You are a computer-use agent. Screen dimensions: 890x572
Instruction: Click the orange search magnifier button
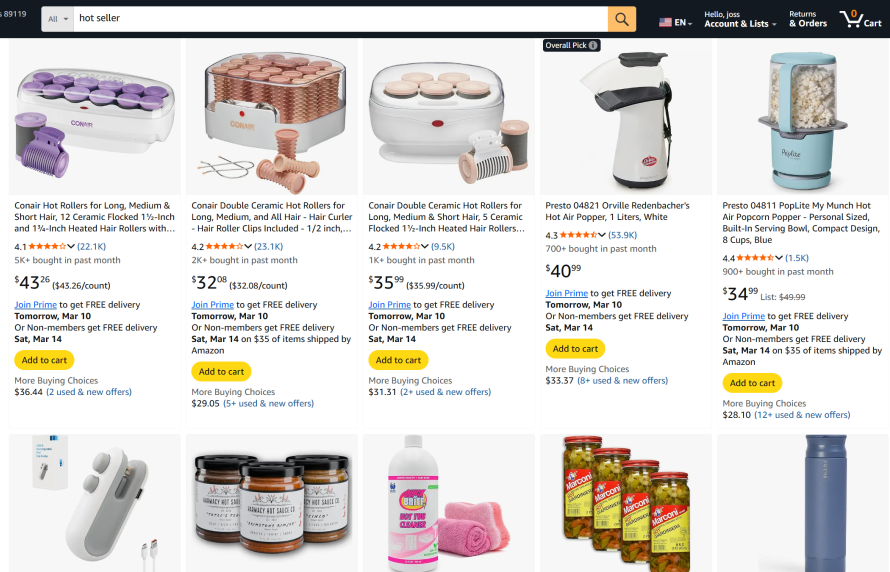click(x=622, y=19)
